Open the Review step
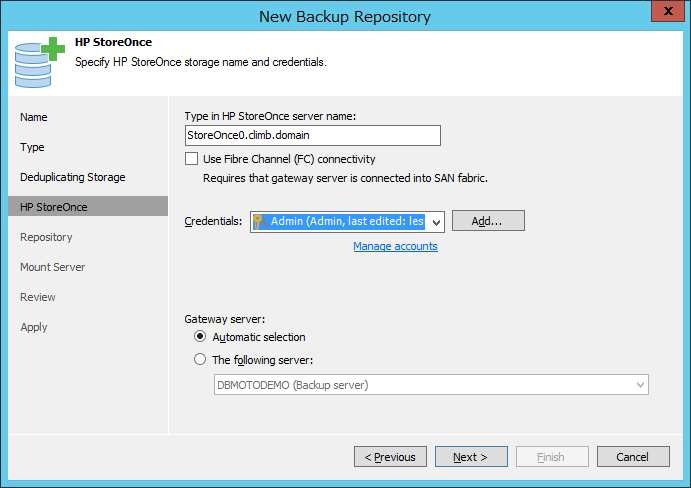Image resolution: width=691 pixels, height=488 pixels. (x=37, y=297)
